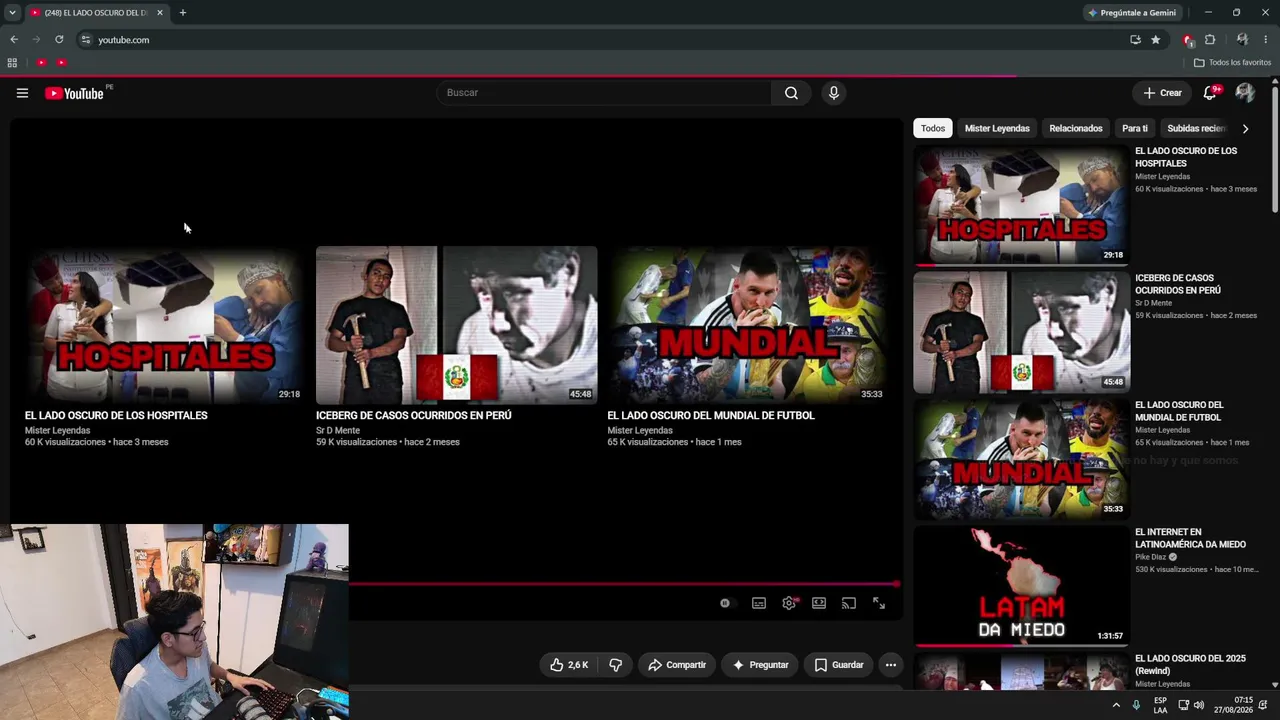View site information icon in address bar
The image size is (1280, 720).
point(86,40)
